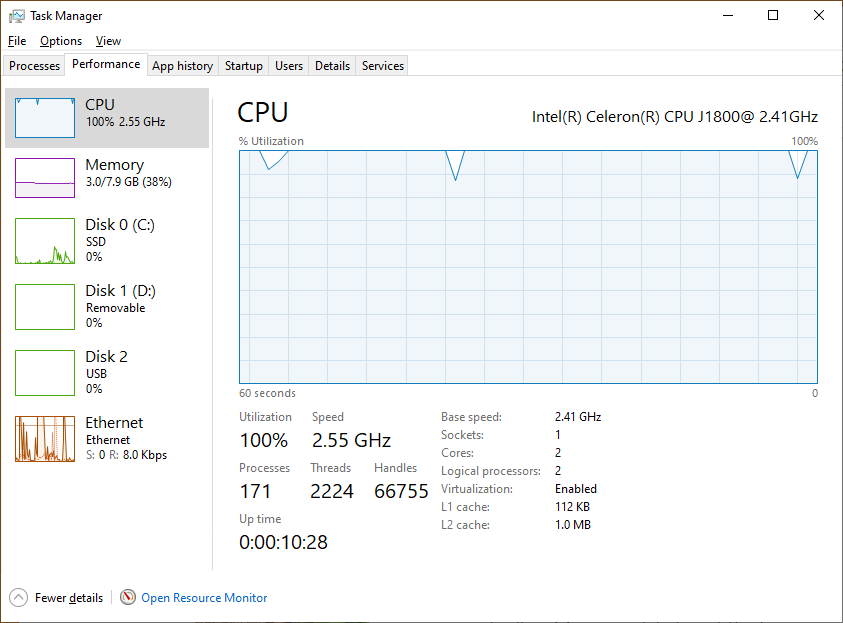Collapse view with Fewer details arrow
Screen dimensions: 843x623
18,597
